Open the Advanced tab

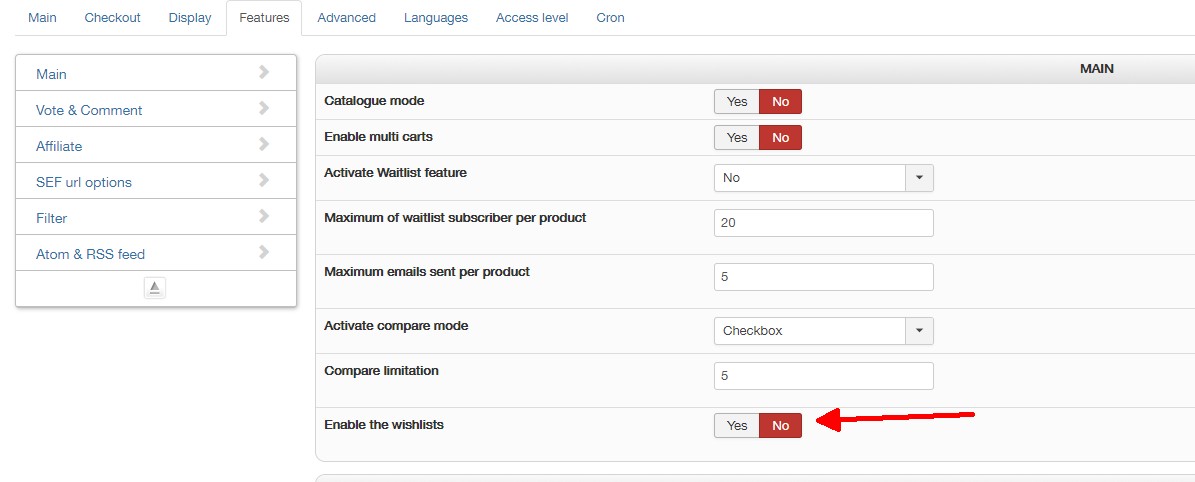tap(346, 18)
